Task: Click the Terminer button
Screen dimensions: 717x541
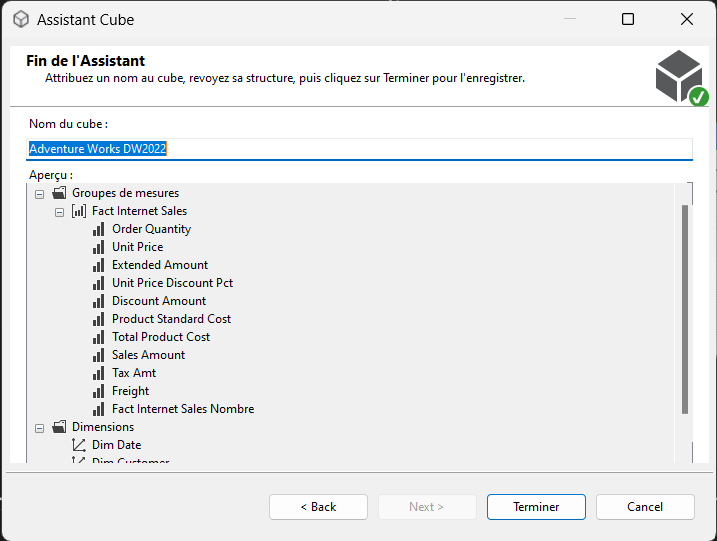Action: coord(536,507)
